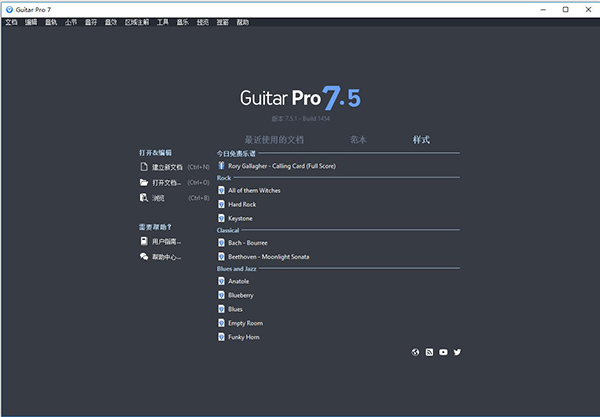The image size is (600, 417).
Task: Open the 帮助 menu
Action: pyautogui.click(x=243, y=22)
